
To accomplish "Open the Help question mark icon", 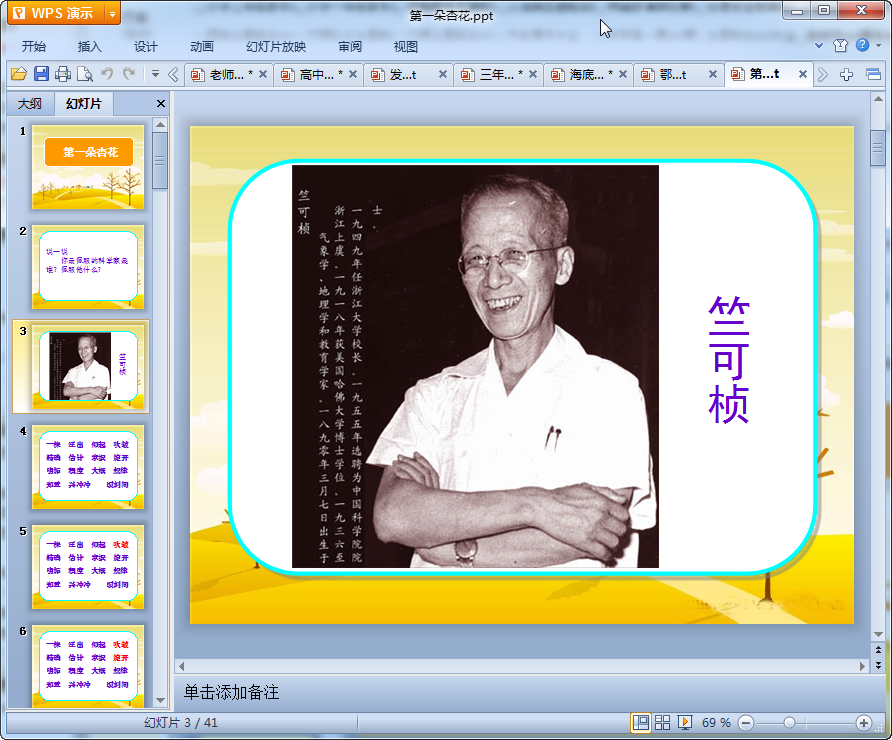I will point(862,45).
